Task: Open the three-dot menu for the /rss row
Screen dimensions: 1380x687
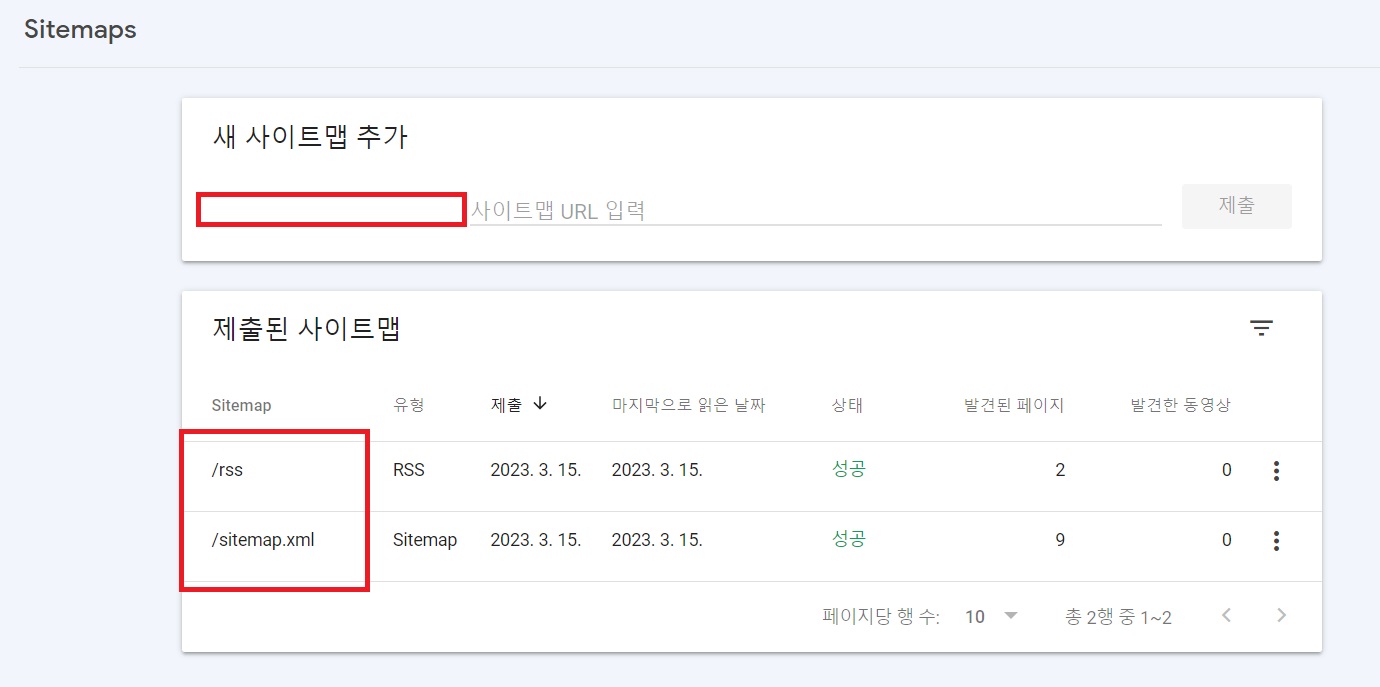Action: tap(1276, 470)
